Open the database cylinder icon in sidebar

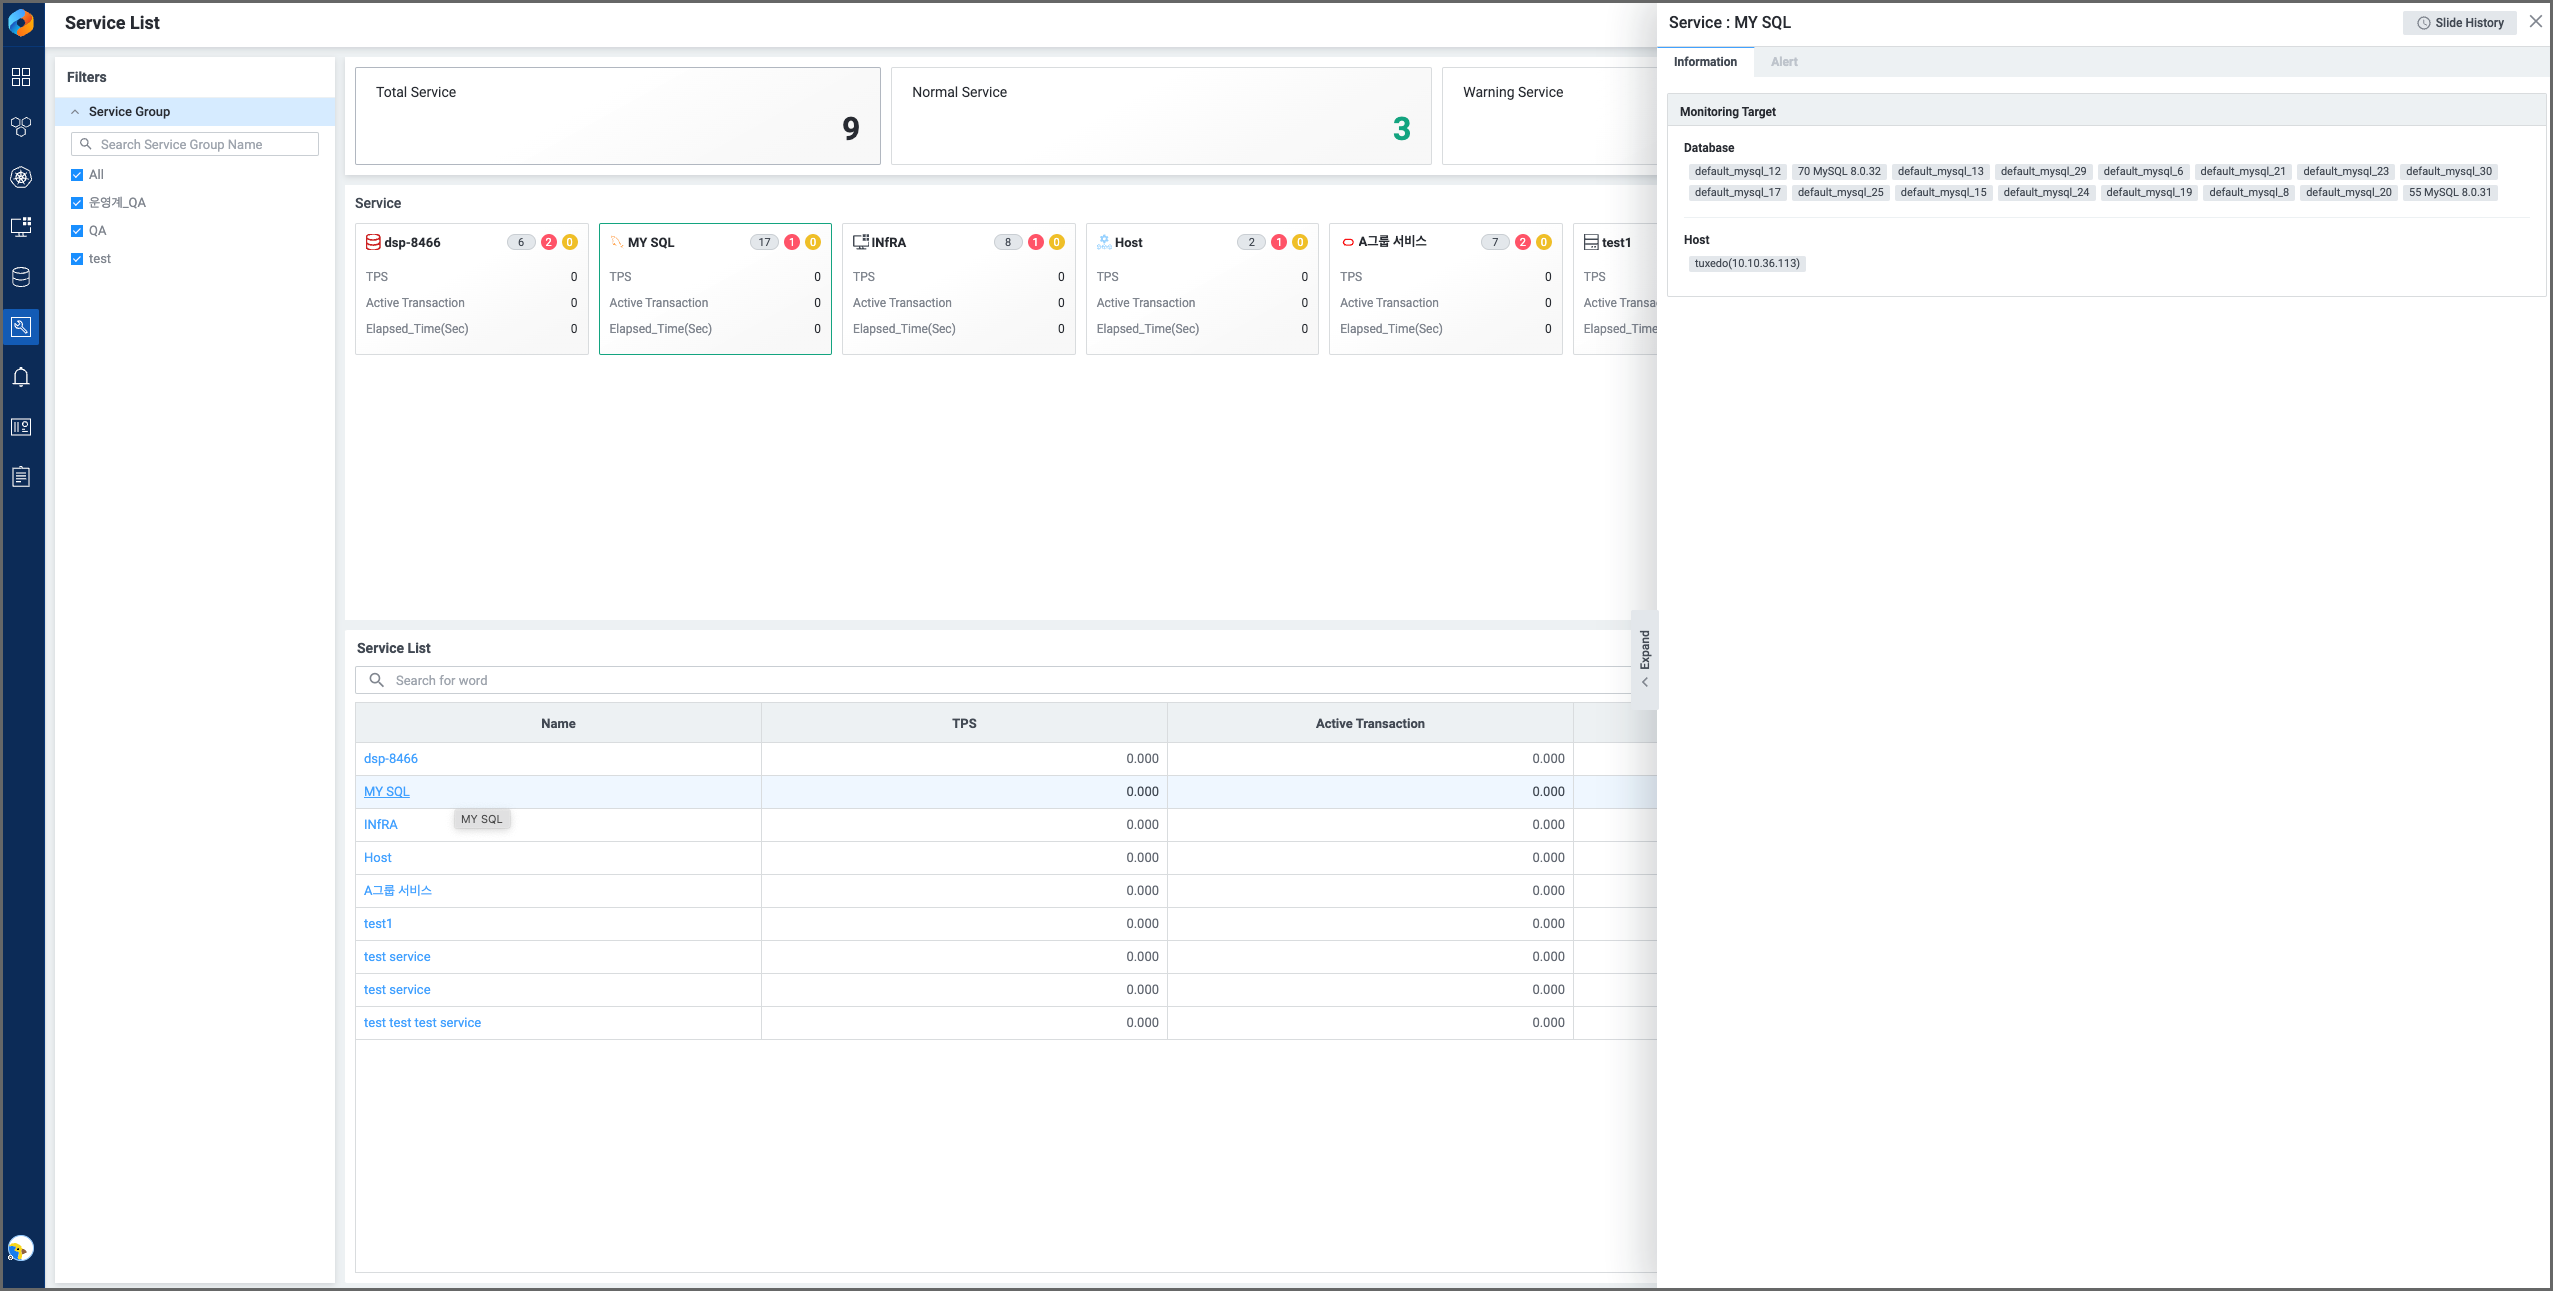tap(21, 277)
